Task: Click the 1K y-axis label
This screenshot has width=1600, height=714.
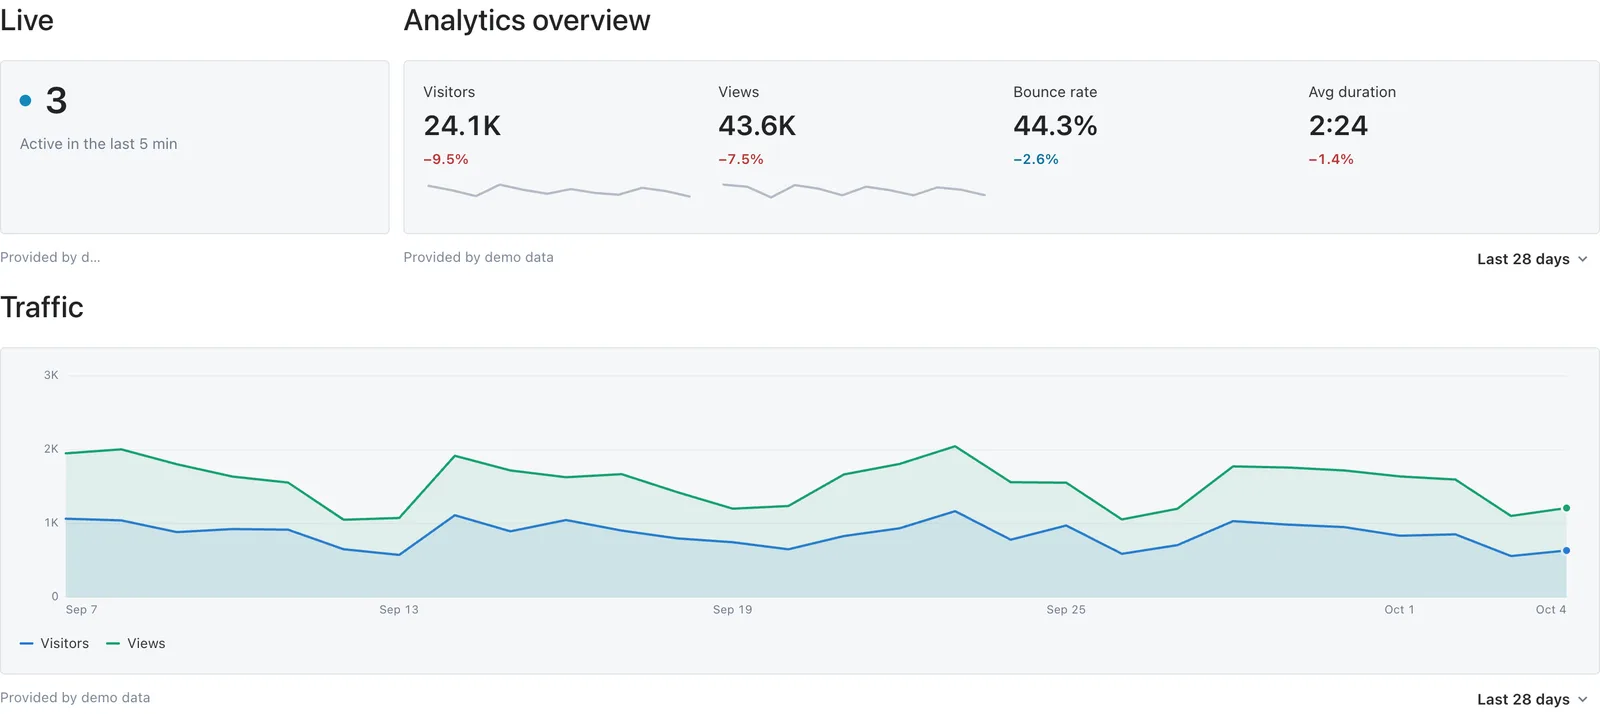Action: pyautogui.click(x=51, y=523)
